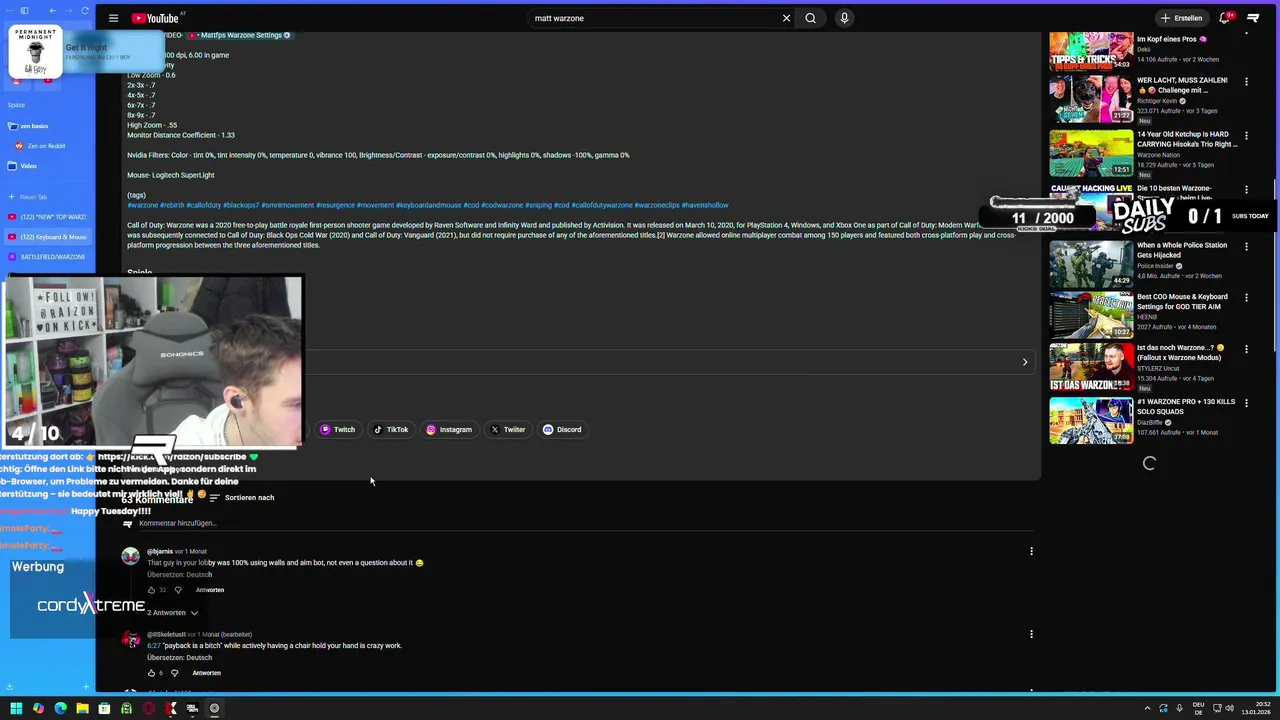Go forward with browser forward arrow
This screenshot has height=720, width=1280.
[69, 10]
